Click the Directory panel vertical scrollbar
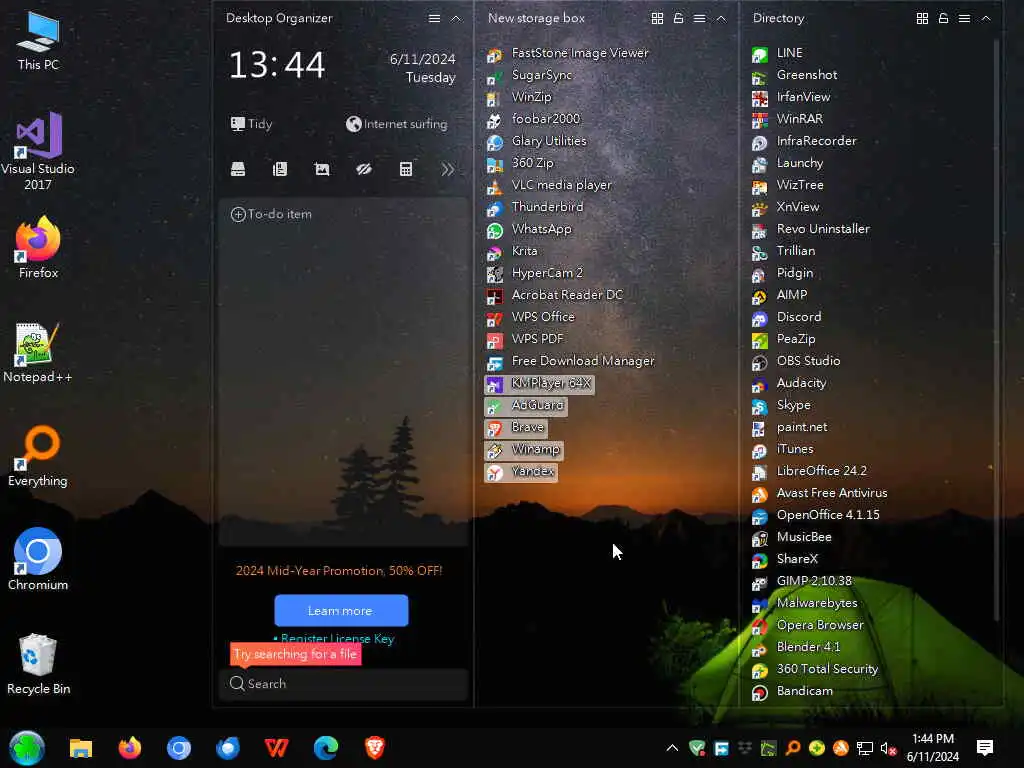This screenshot has height=768, width=1024. tap(997, 330)
